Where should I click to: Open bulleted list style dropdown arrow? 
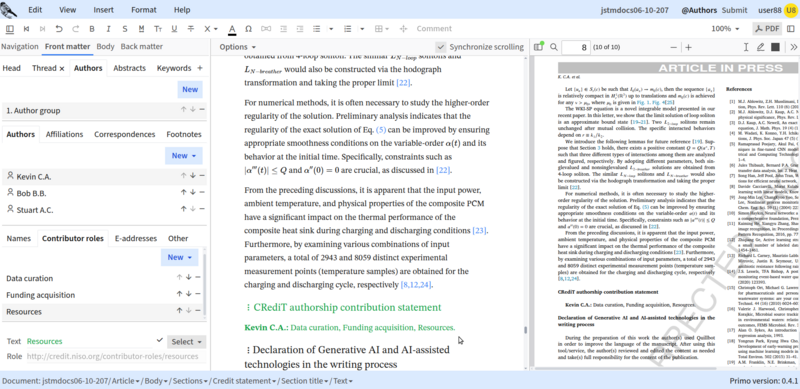331,29
